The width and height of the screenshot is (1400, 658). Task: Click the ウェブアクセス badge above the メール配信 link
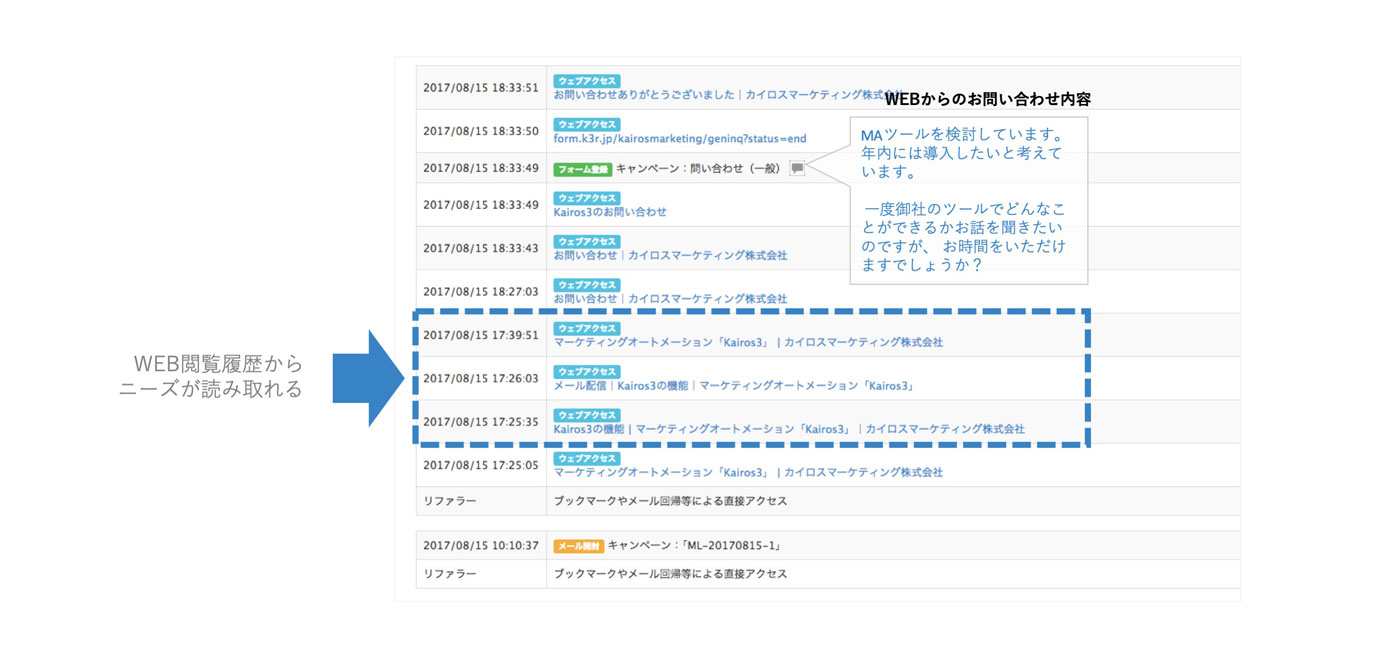587,372
